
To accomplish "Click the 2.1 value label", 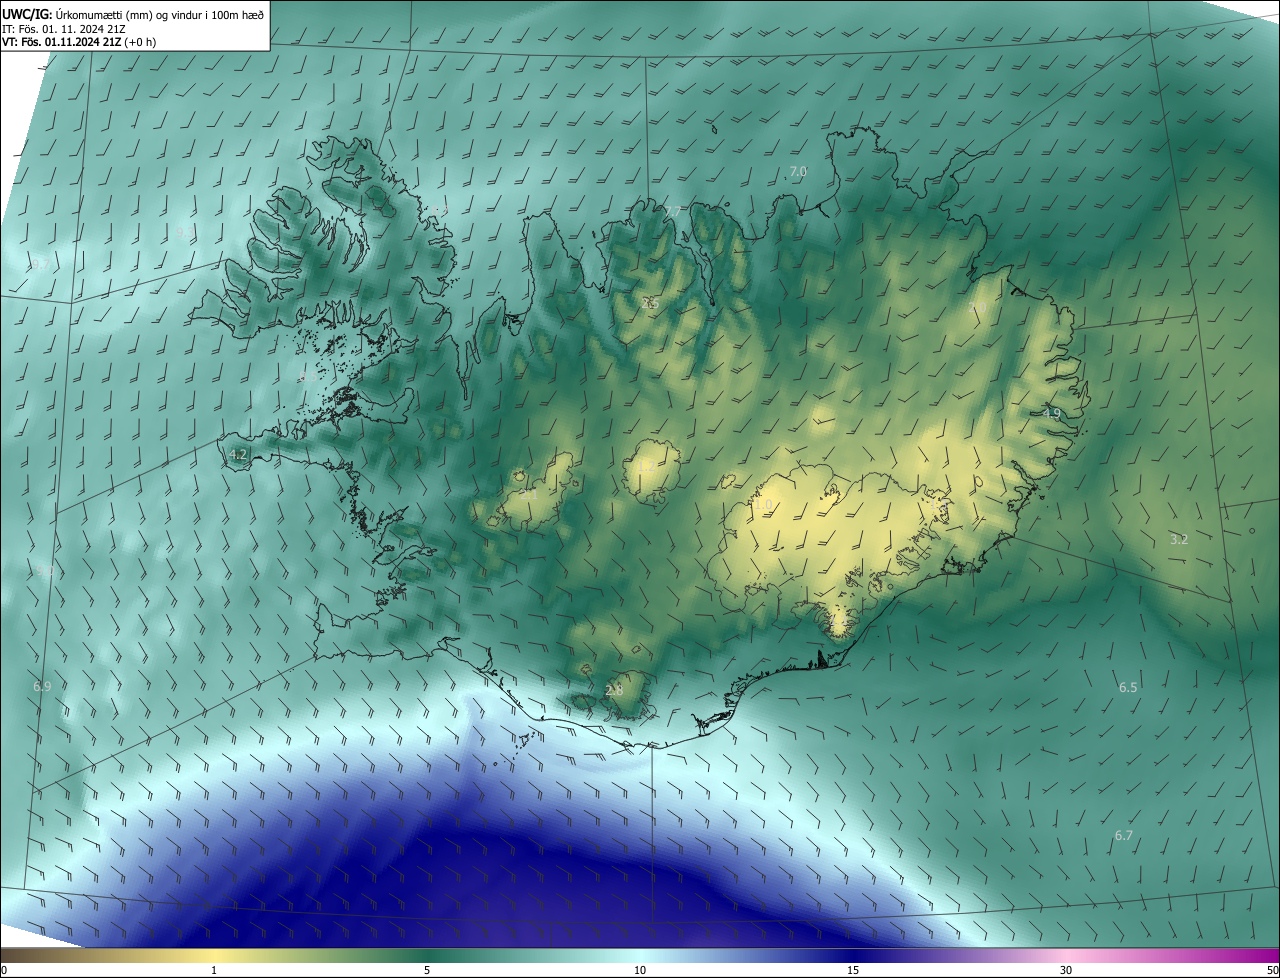I will 528,493.
